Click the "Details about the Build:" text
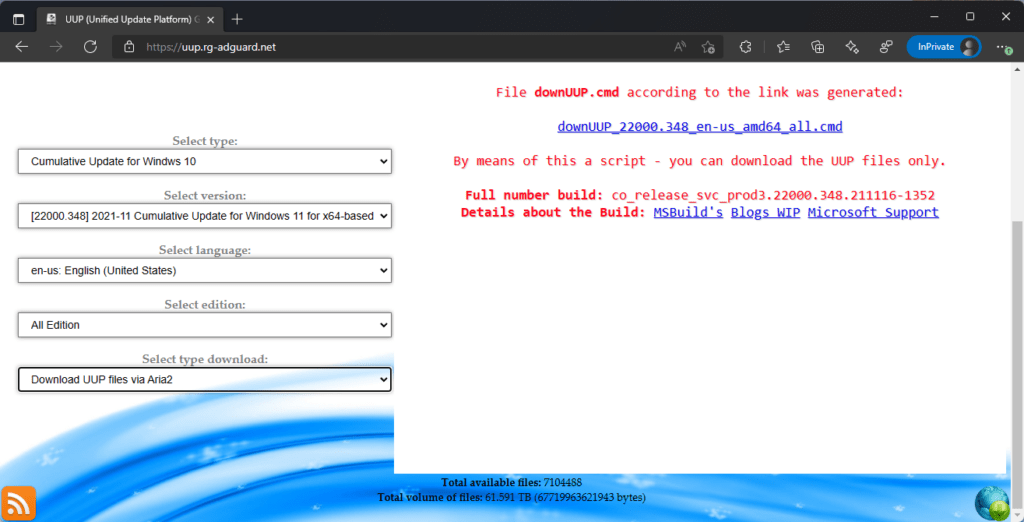The width and height of the screenshot is (1024, 522). [553, 212]
